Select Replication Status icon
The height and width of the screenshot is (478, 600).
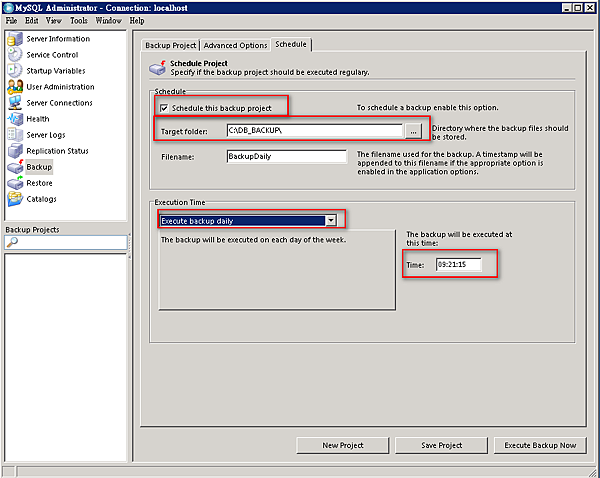pyautogui.click(x=15, y=151)
